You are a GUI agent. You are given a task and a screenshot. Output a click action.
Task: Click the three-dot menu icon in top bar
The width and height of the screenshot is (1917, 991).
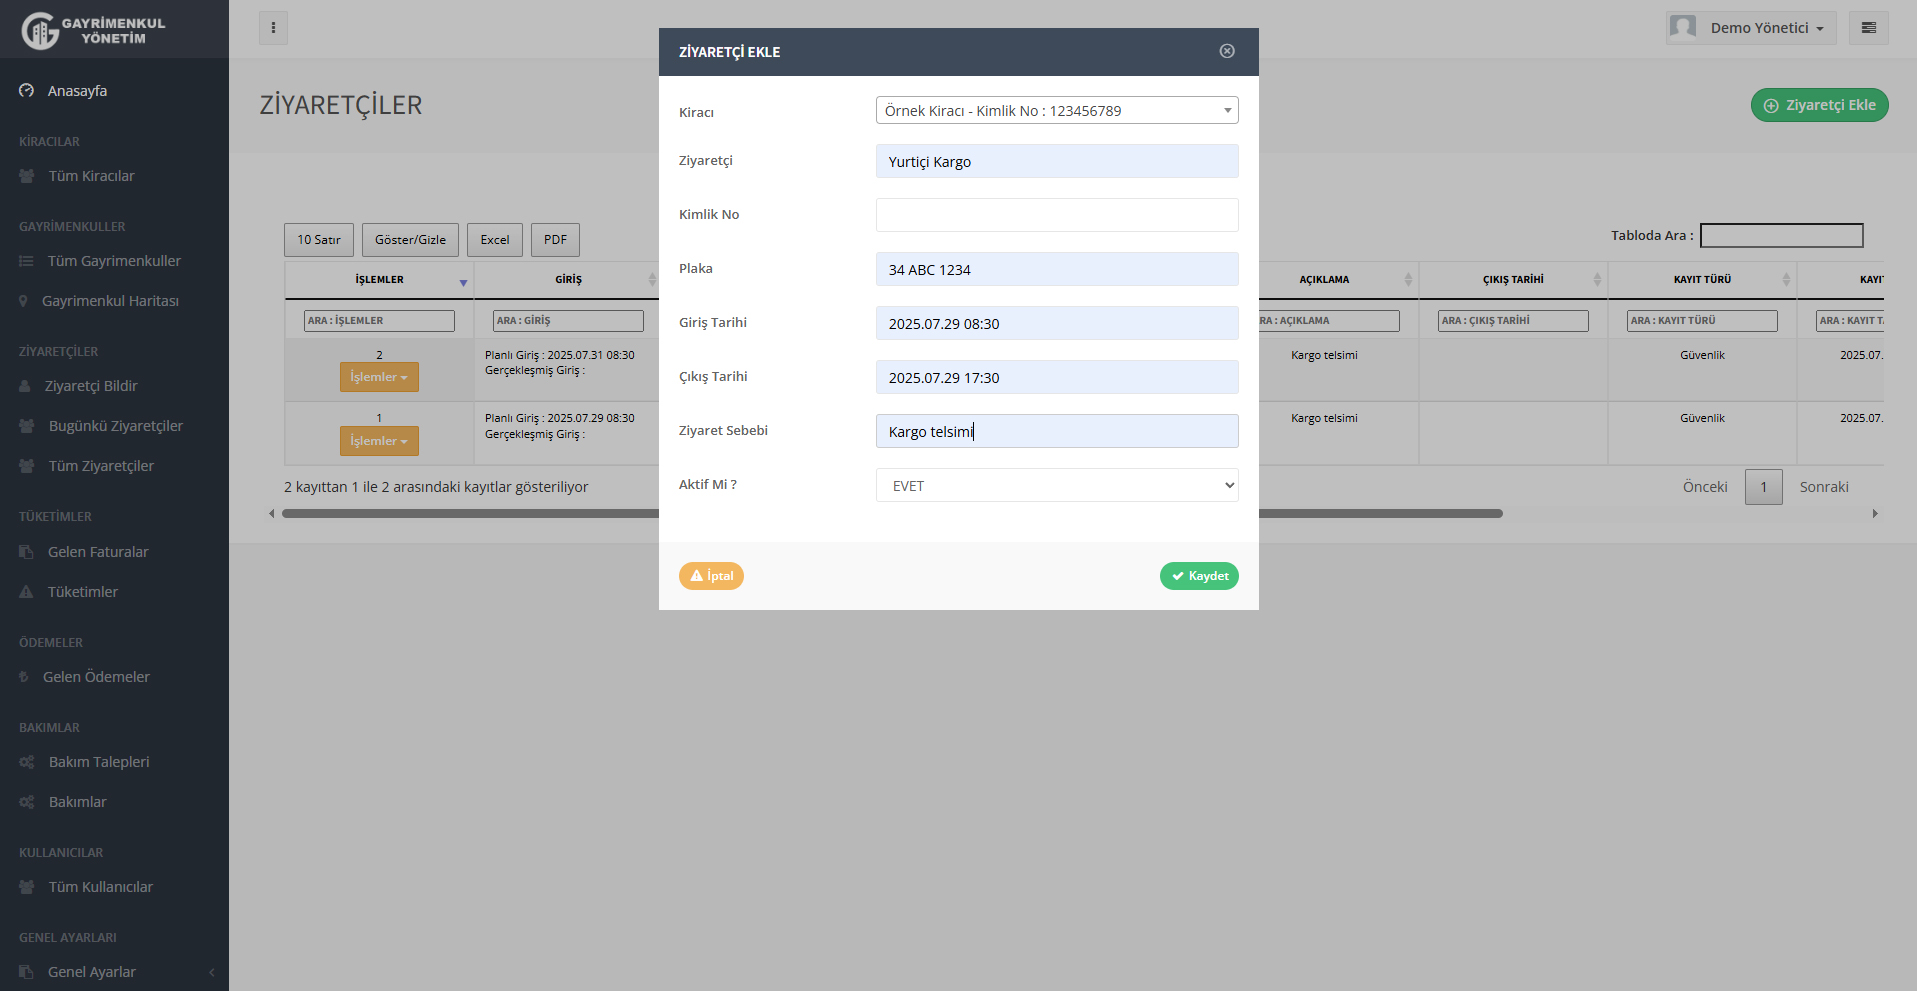tap(273, 28)
